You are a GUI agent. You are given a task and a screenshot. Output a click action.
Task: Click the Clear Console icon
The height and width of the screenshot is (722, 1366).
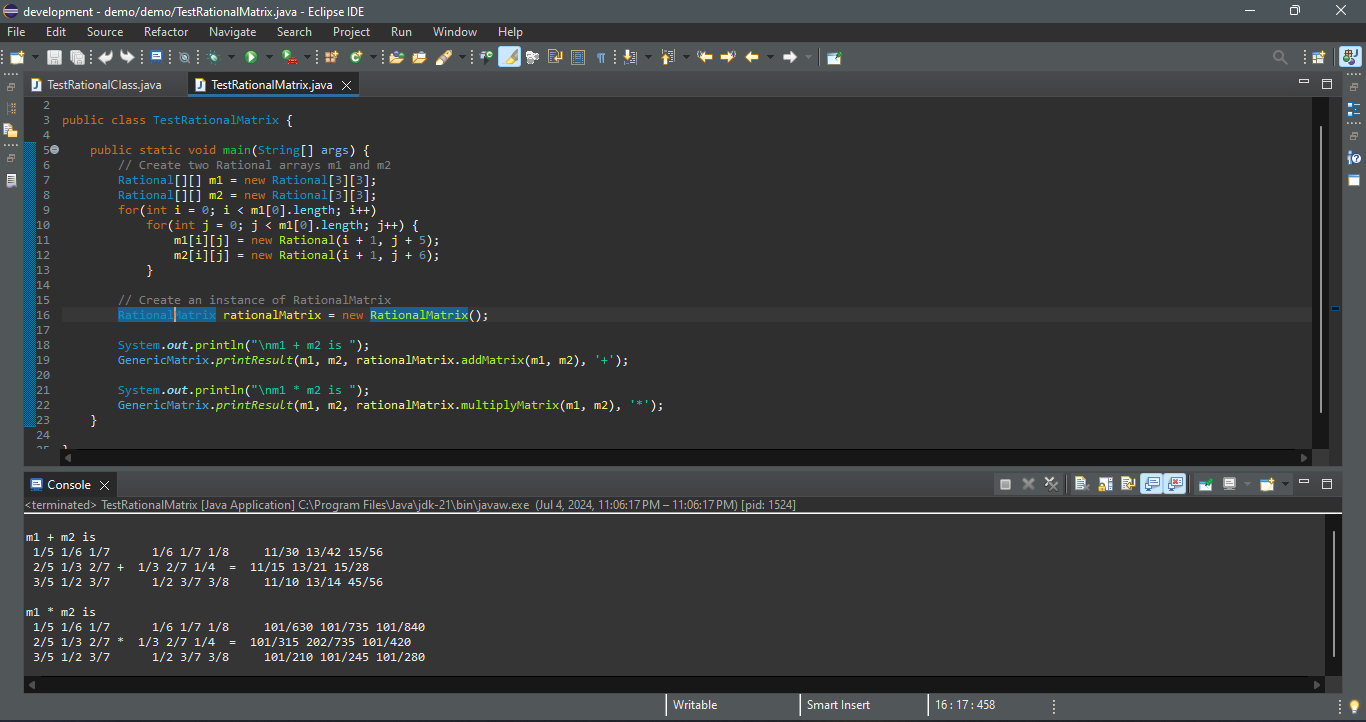(1081, 484)
